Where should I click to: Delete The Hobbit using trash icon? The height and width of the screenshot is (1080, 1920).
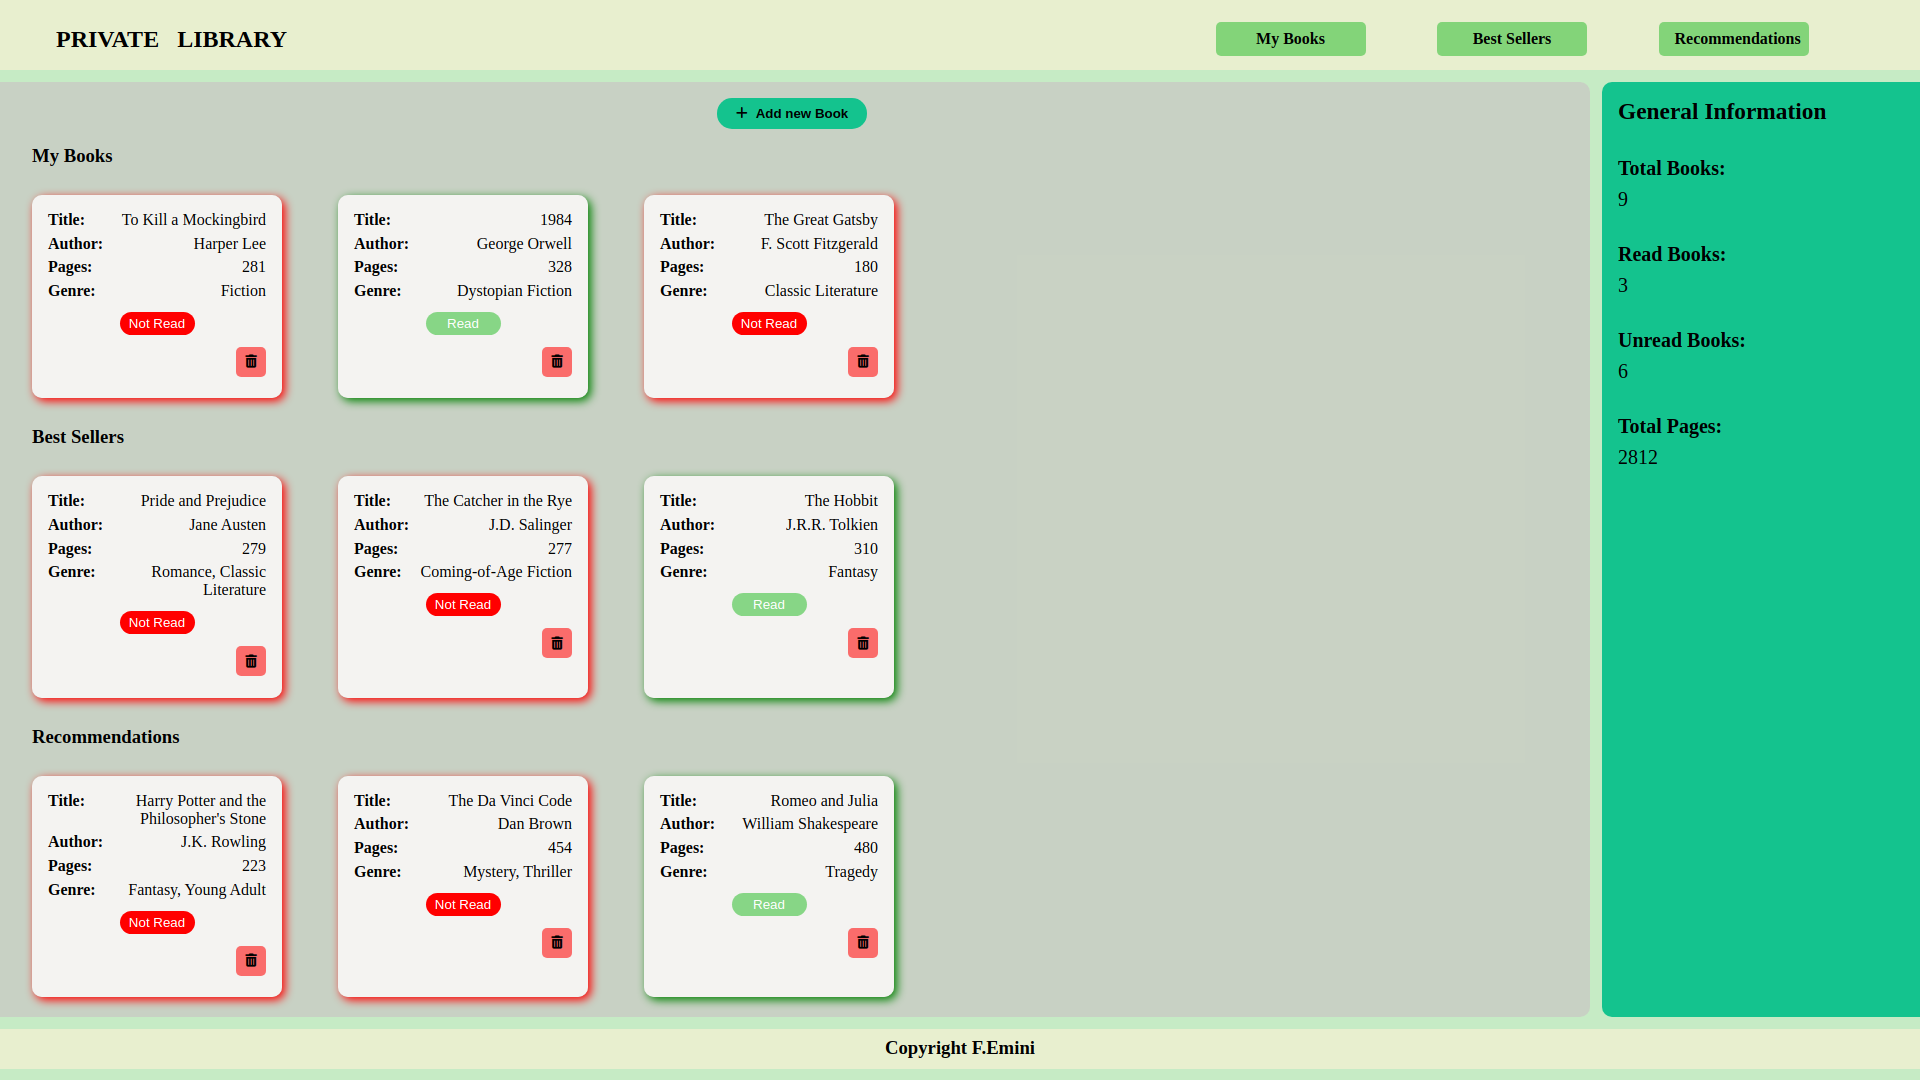click(863, 643)
